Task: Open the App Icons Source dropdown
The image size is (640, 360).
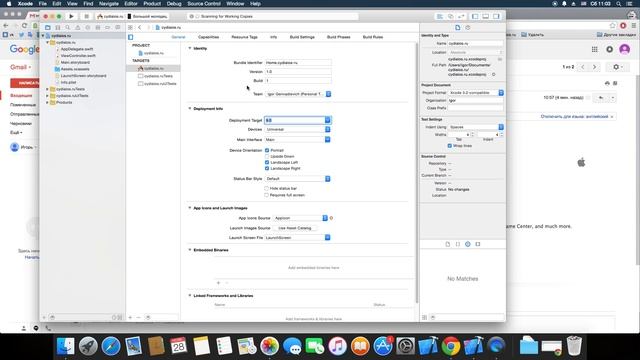Action: click(x=300, y=218)
